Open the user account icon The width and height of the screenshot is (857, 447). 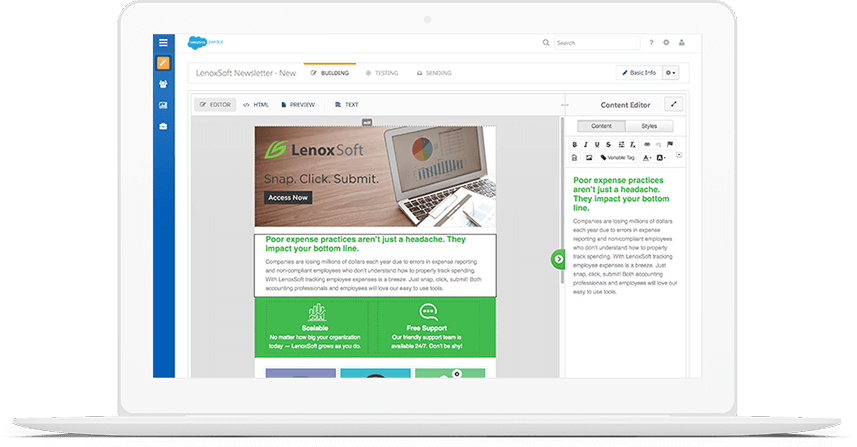click(x=682, y=43)
